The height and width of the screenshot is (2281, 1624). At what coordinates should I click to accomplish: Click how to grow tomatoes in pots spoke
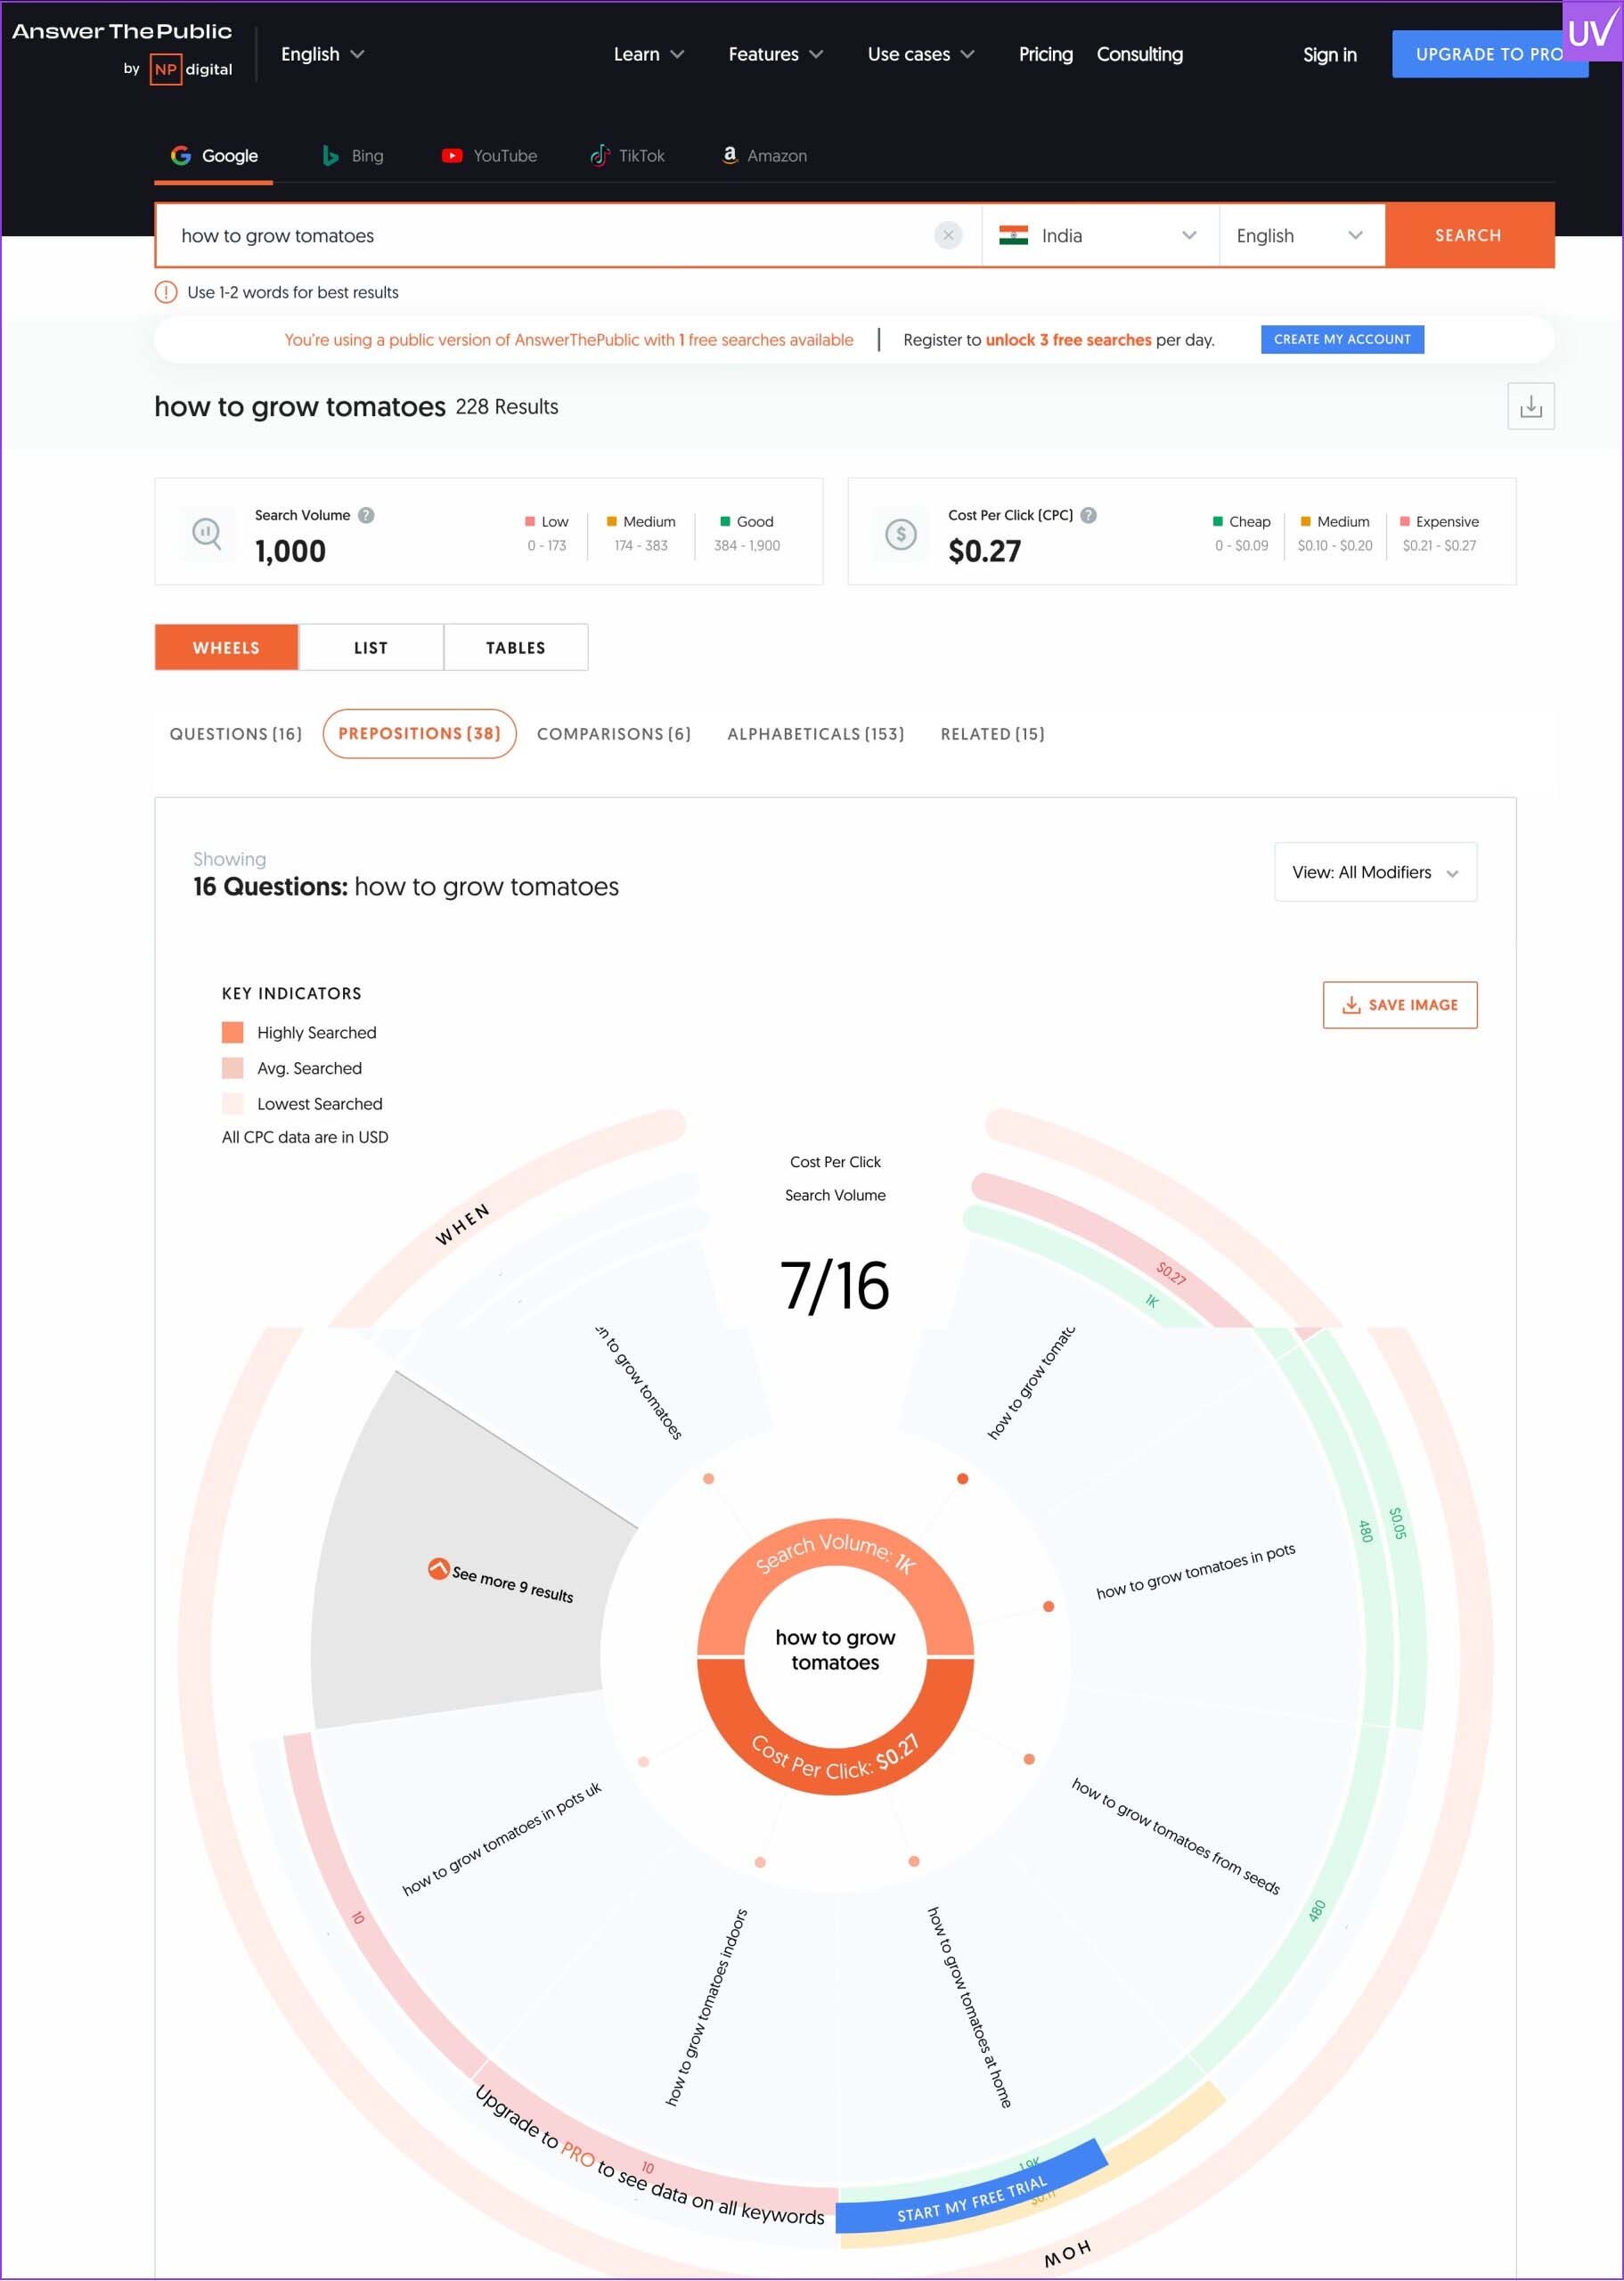pos(1195,1571)
